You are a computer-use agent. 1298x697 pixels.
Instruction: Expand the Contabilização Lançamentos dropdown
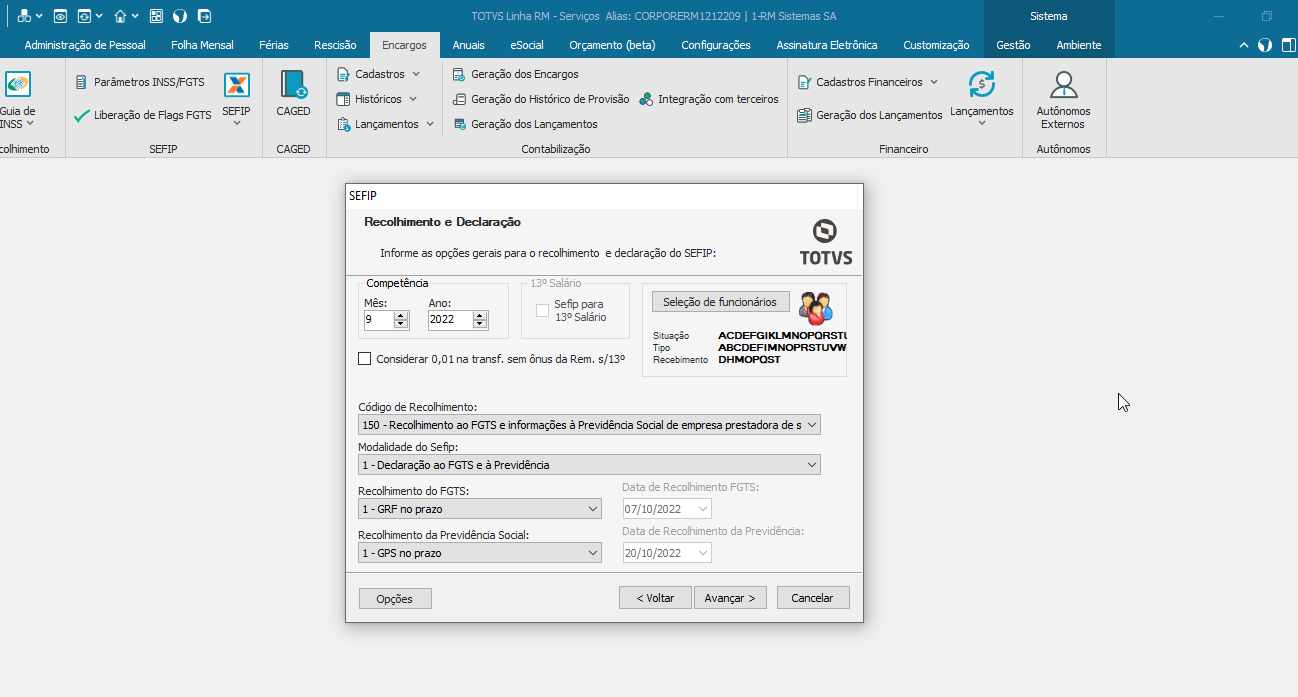(x=430, y=124)
